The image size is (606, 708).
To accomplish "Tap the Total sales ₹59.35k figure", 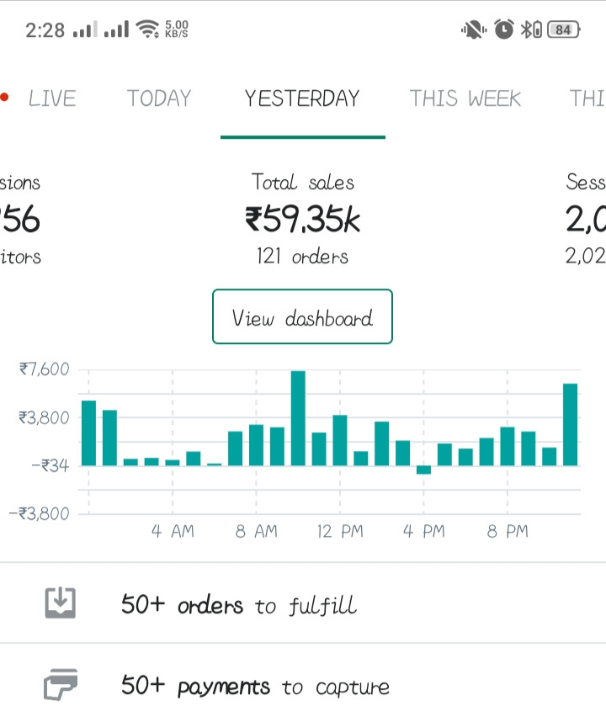I will tap(302, 218).
